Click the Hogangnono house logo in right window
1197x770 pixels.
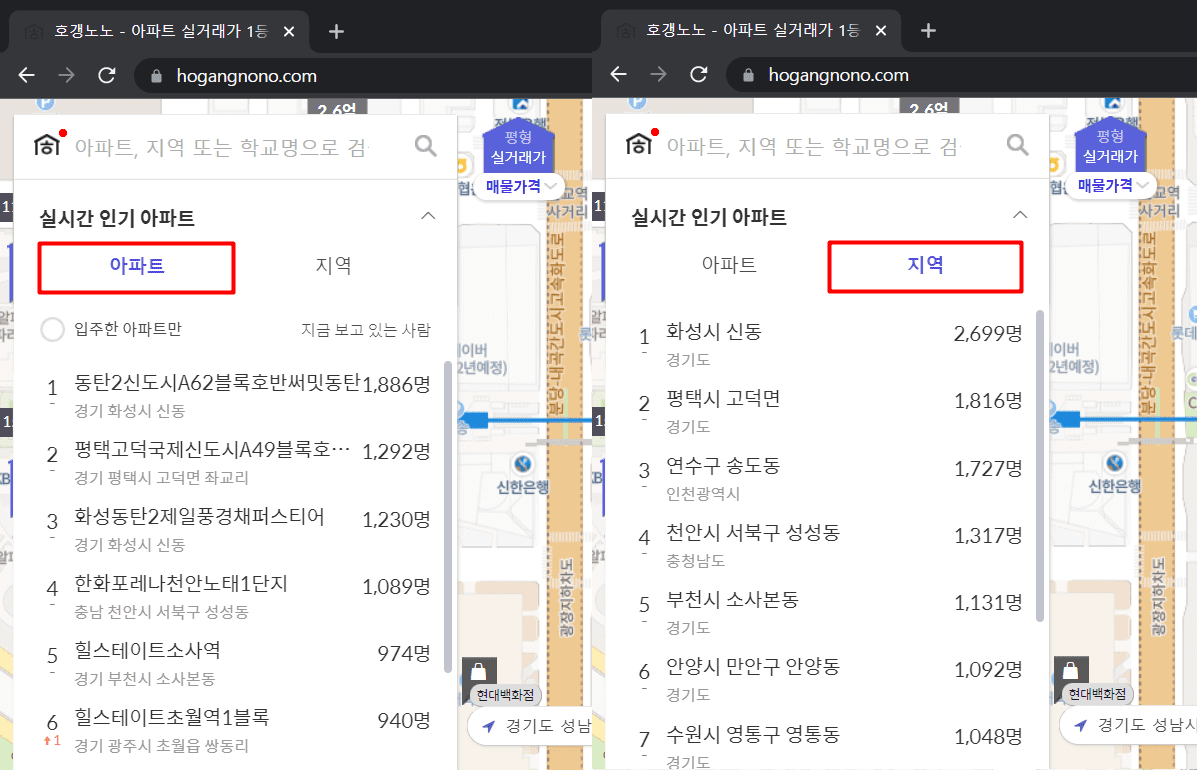click(639, 145)
